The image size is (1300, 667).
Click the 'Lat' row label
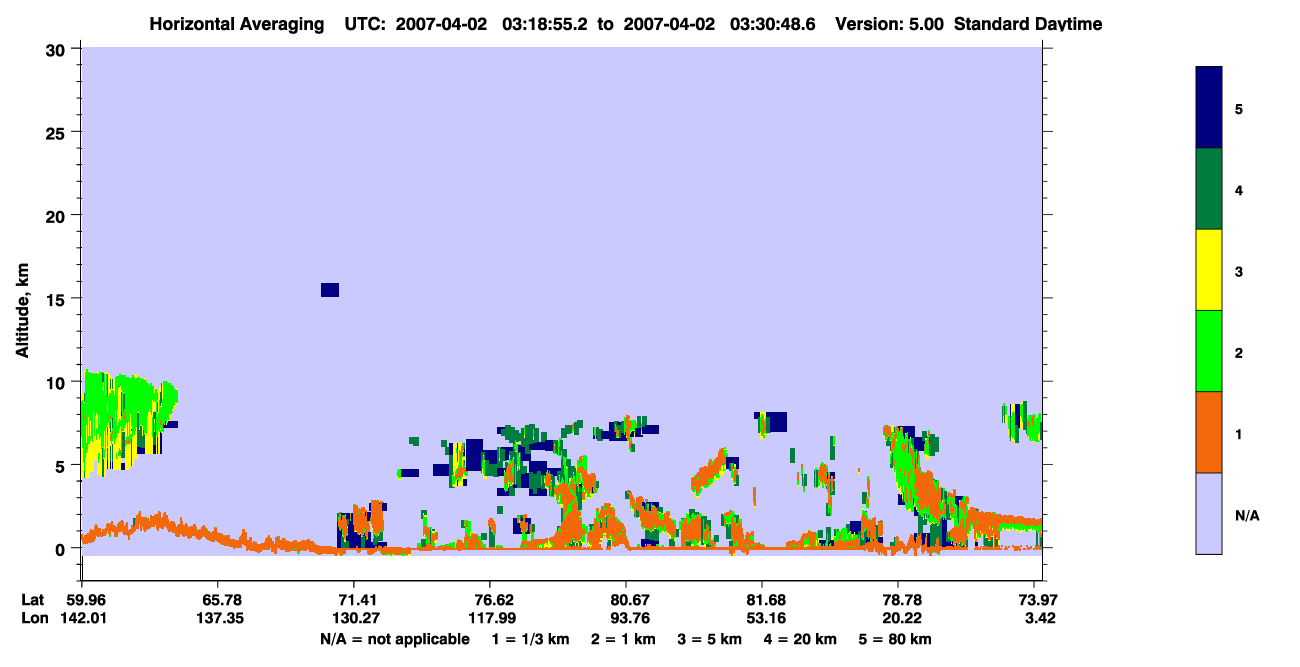(x=33, y=600)
